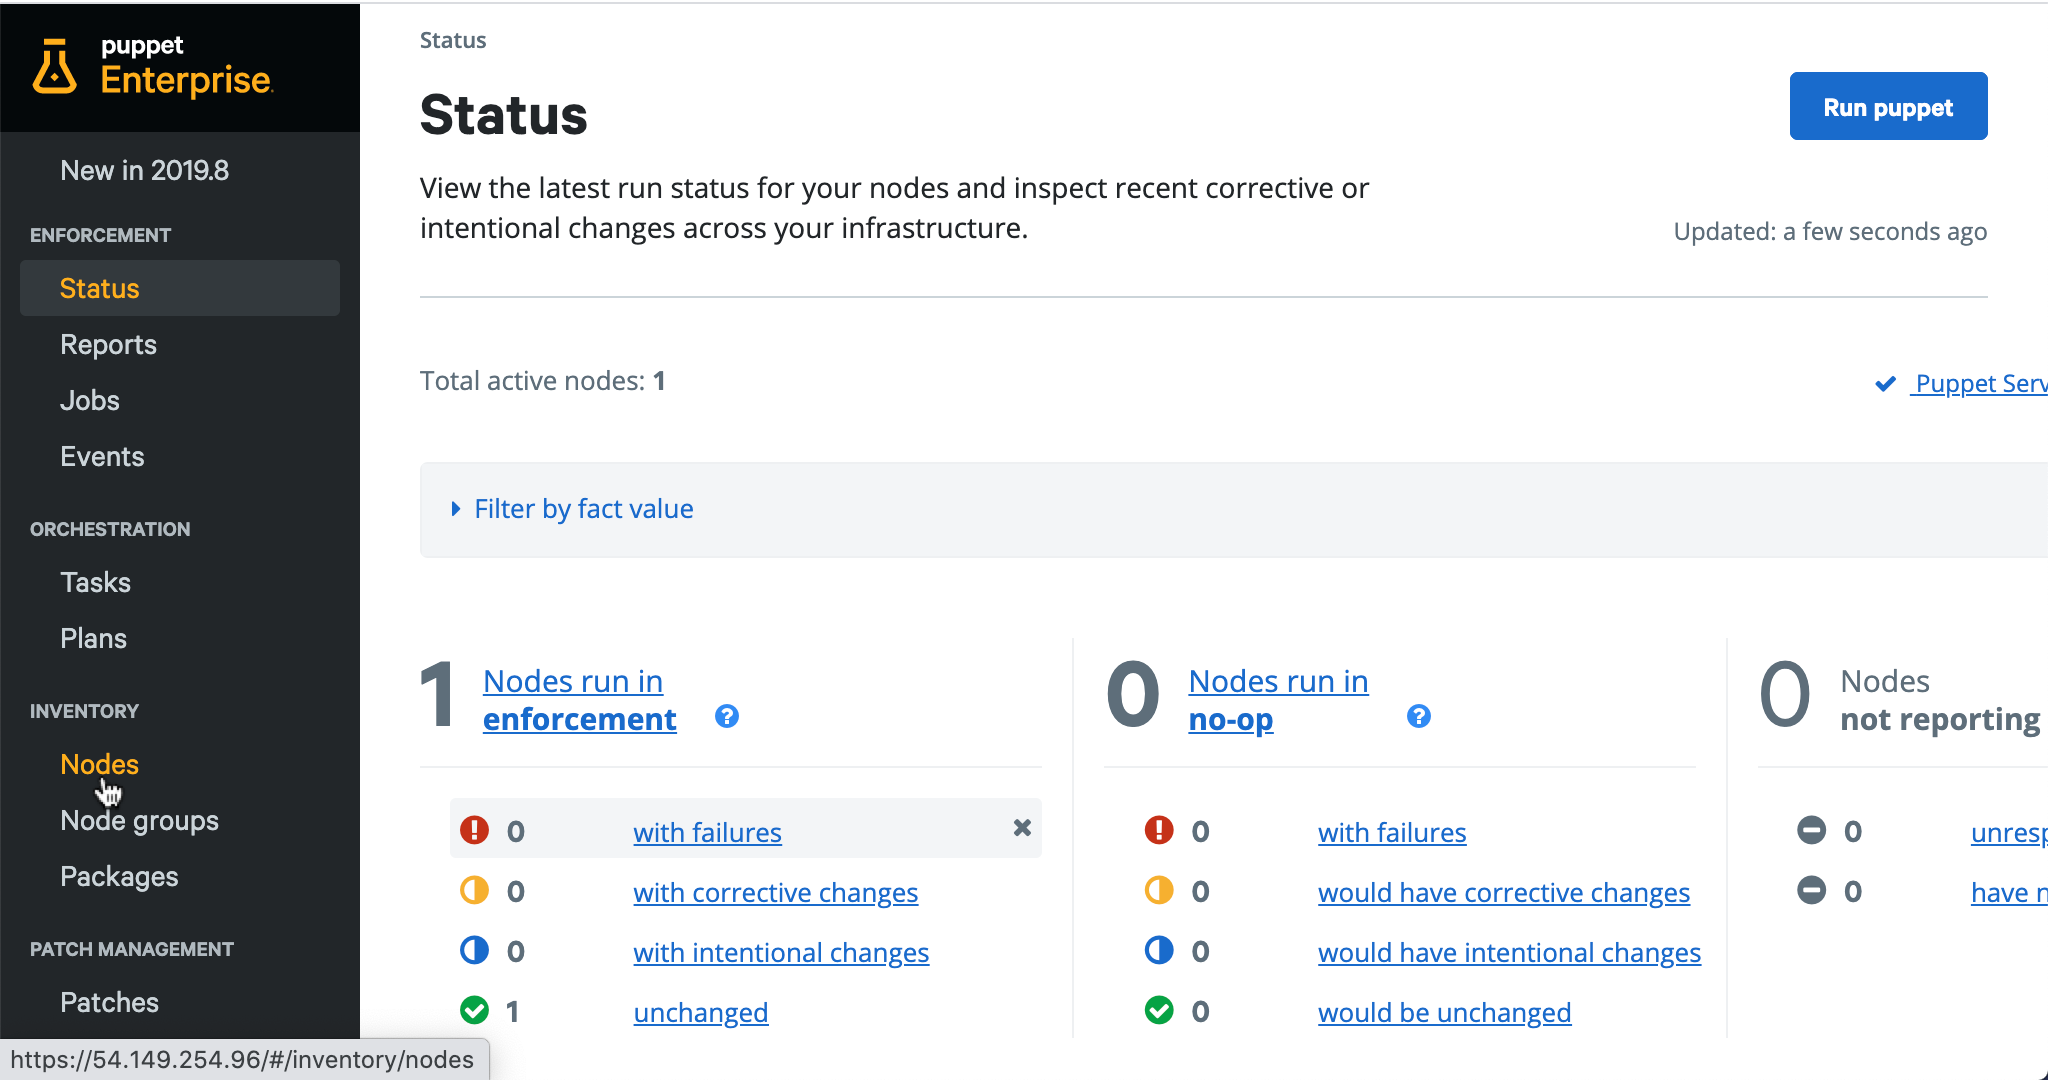Open Nodes run in no-op link
The image size is (2048, 1080).
[x=1278, y=700]
